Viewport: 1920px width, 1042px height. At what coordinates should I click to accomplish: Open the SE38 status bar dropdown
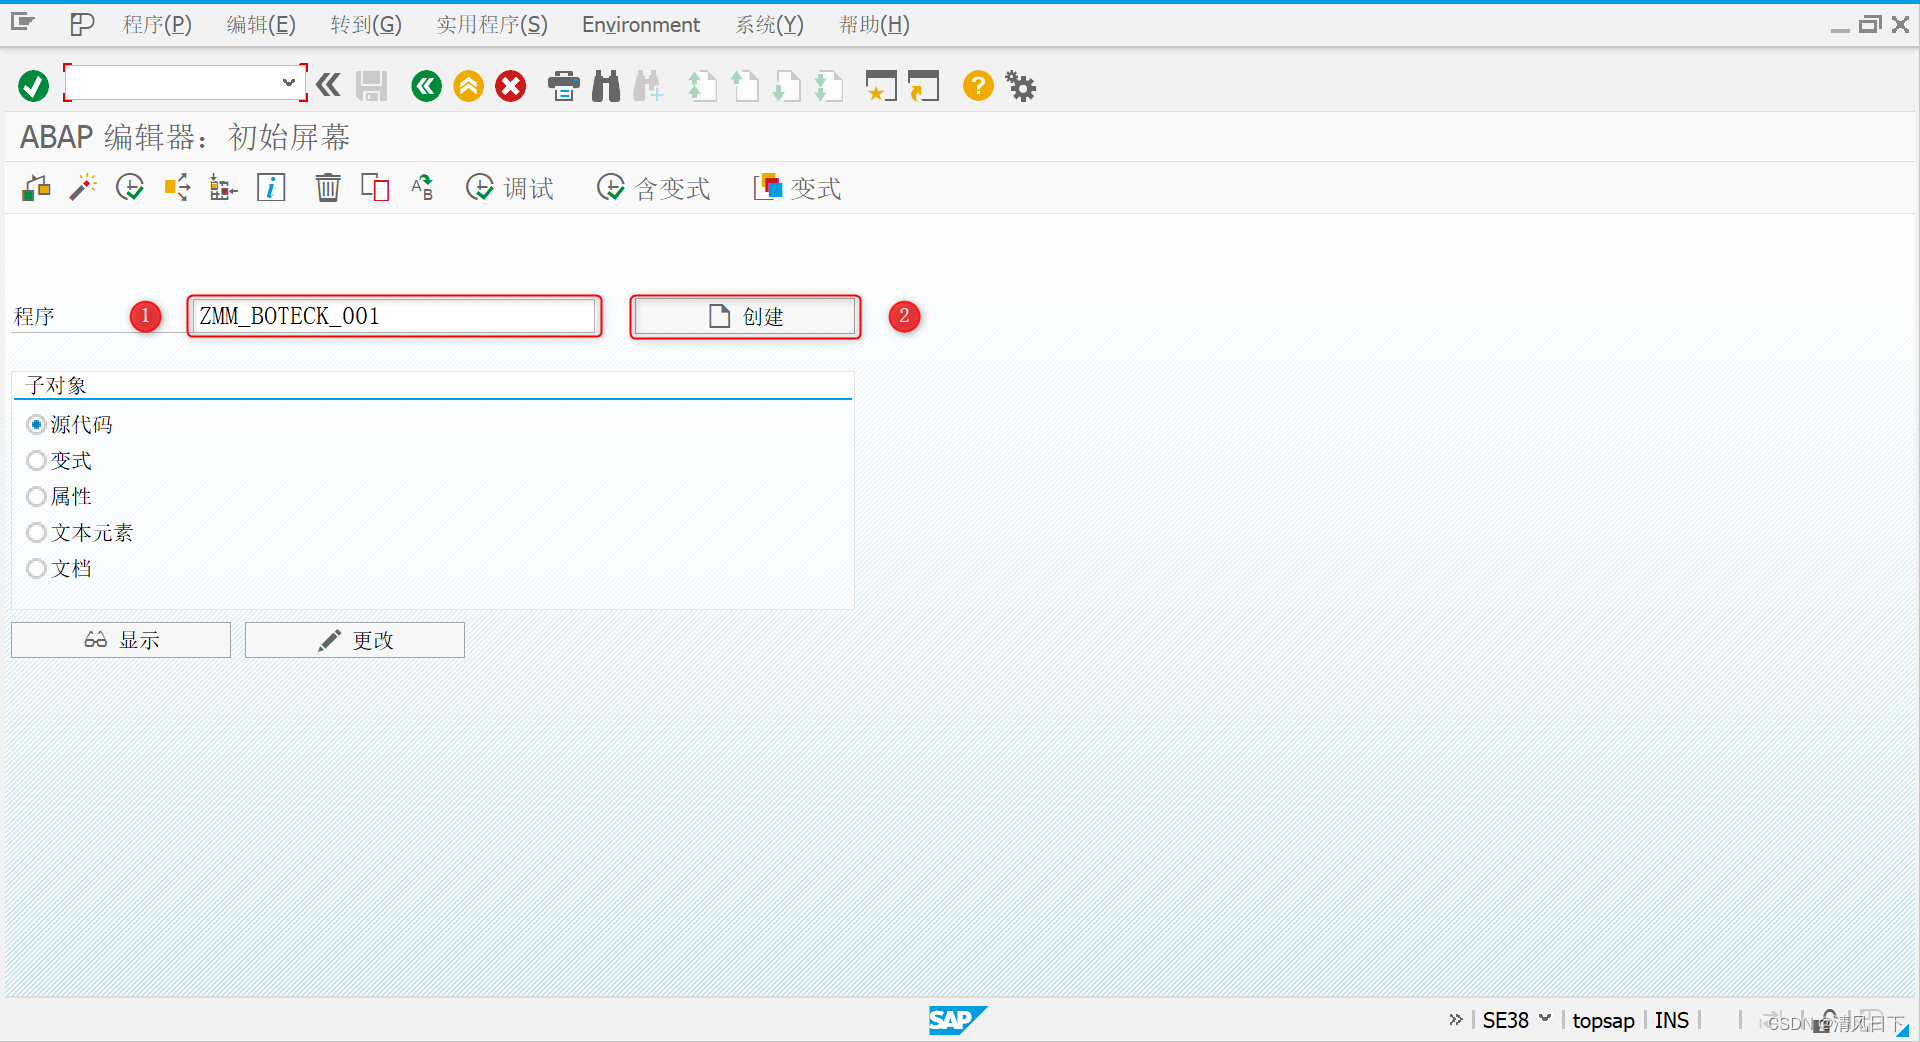click(x=1543, y=1019)
